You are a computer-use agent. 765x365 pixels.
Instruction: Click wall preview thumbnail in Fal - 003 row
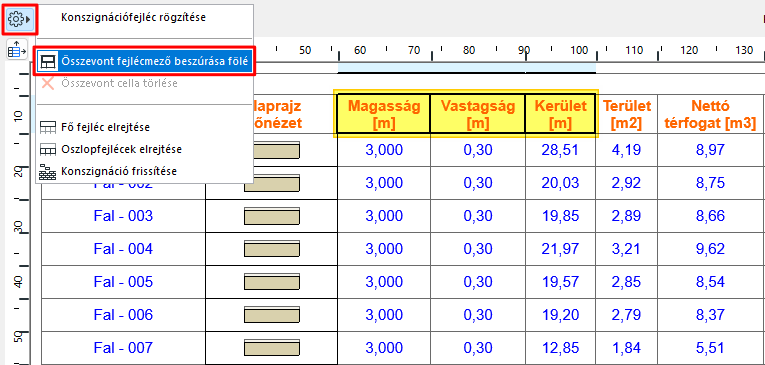[x=272, y=216]
